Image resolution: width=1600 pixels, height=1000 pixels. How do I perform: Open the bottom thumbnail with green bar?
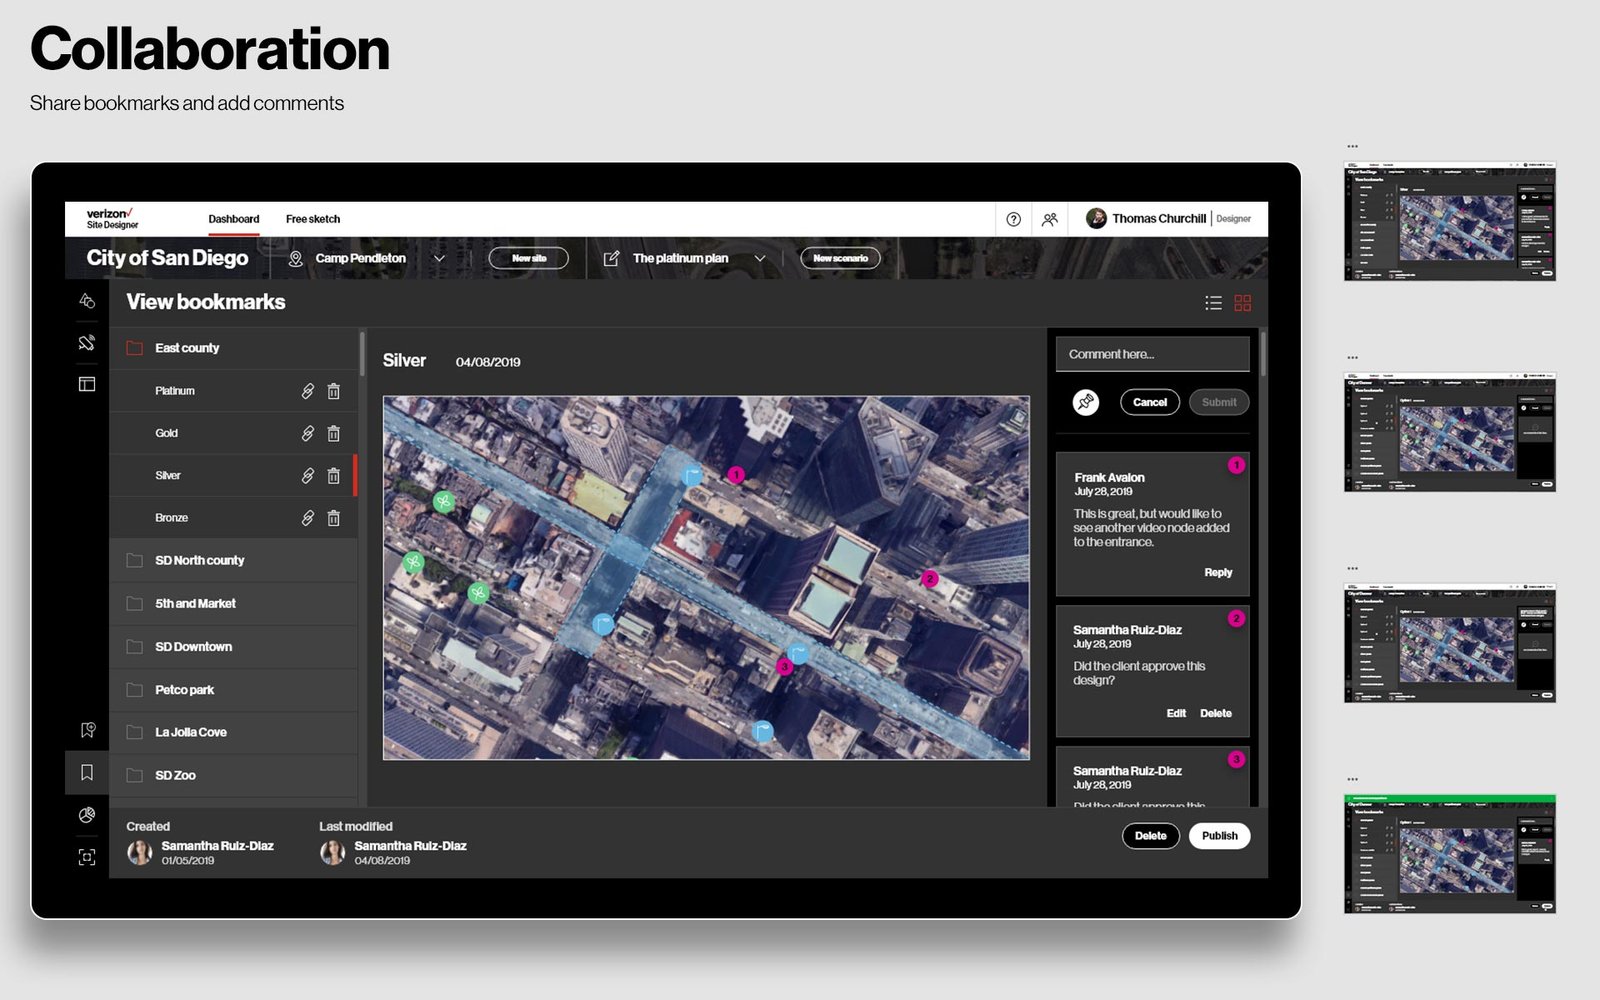tap(1450, 854)
